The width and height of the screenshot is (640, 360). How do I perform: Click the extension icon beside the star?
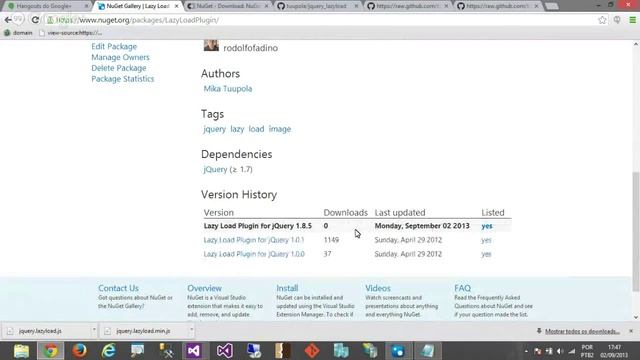[x=617, y=20]
